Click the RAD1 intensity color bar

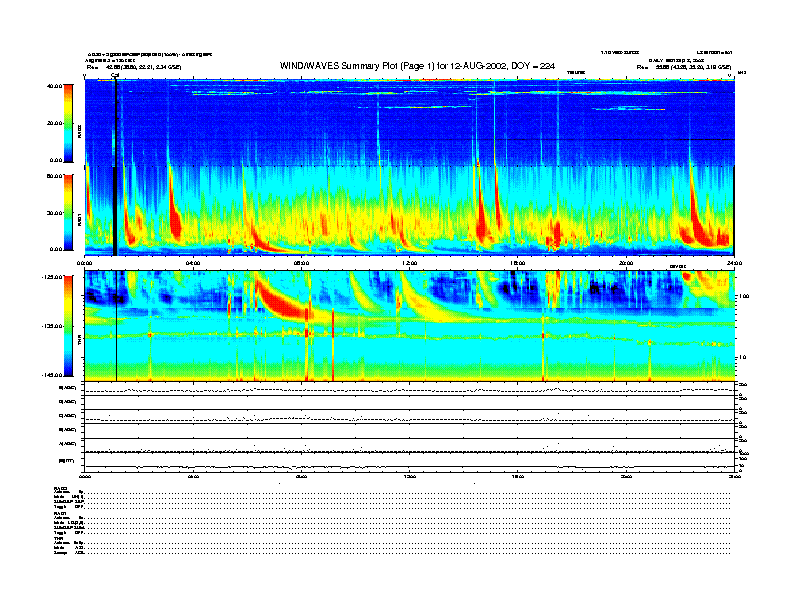68,213
